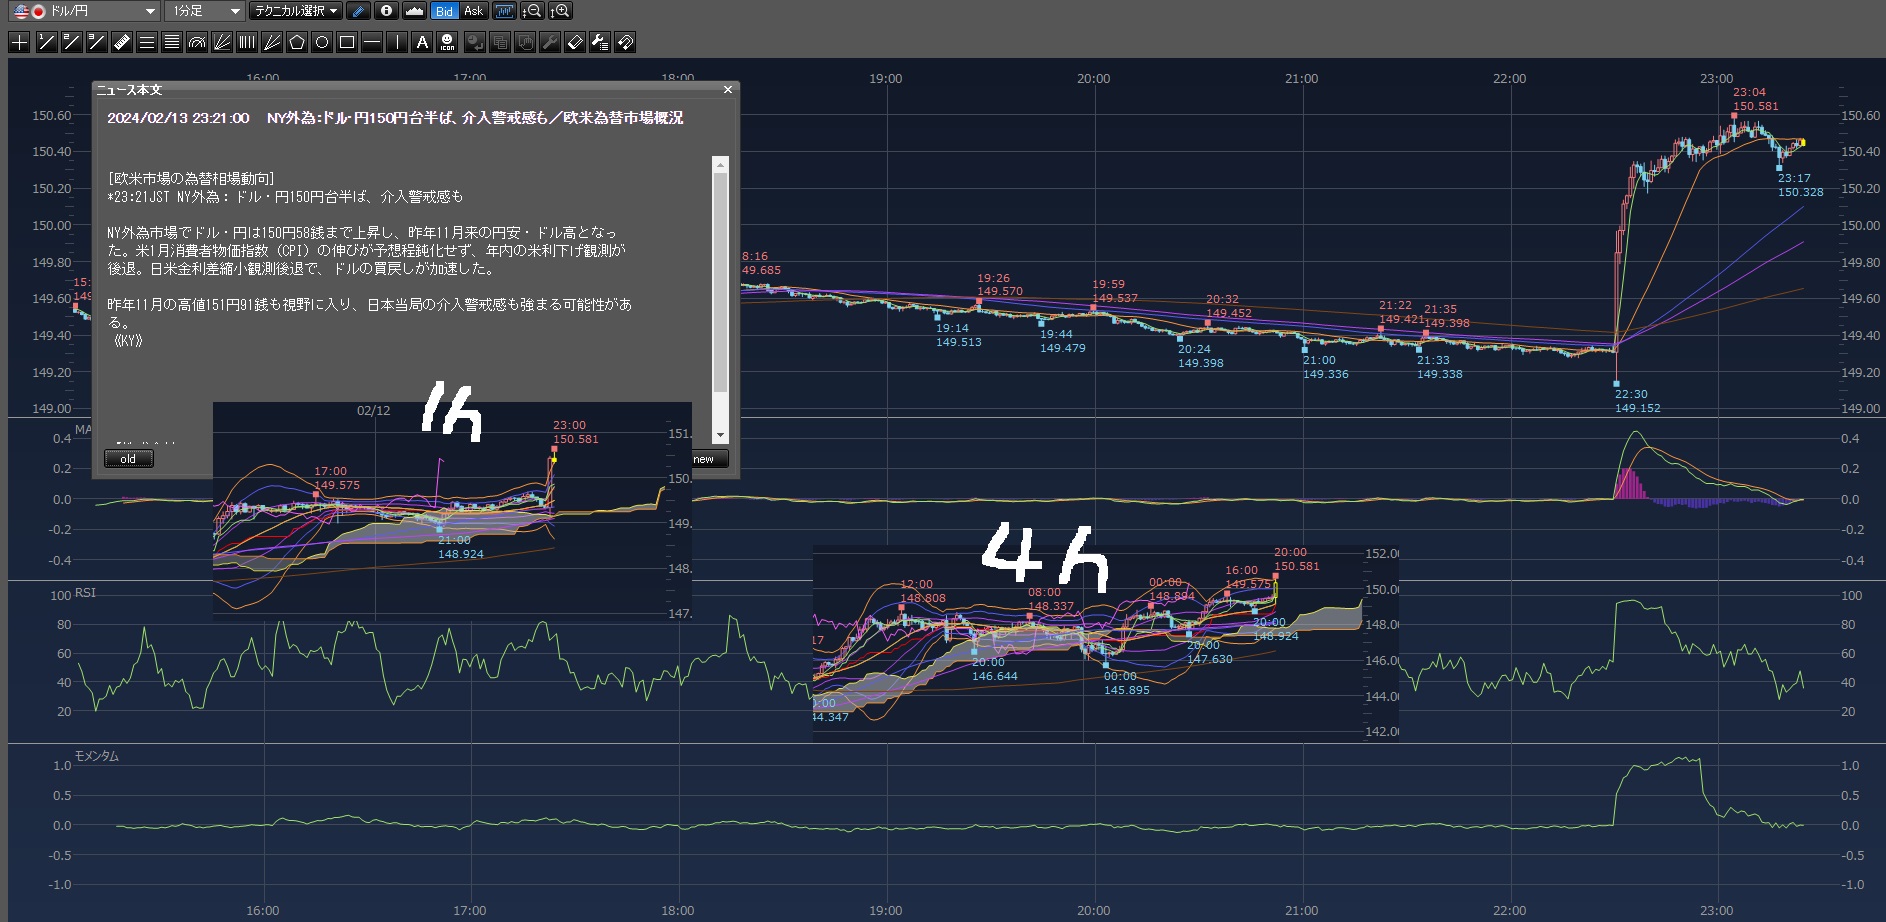
Task: Choose the pentagon shape drawing tool
Action: pos(297,42)
